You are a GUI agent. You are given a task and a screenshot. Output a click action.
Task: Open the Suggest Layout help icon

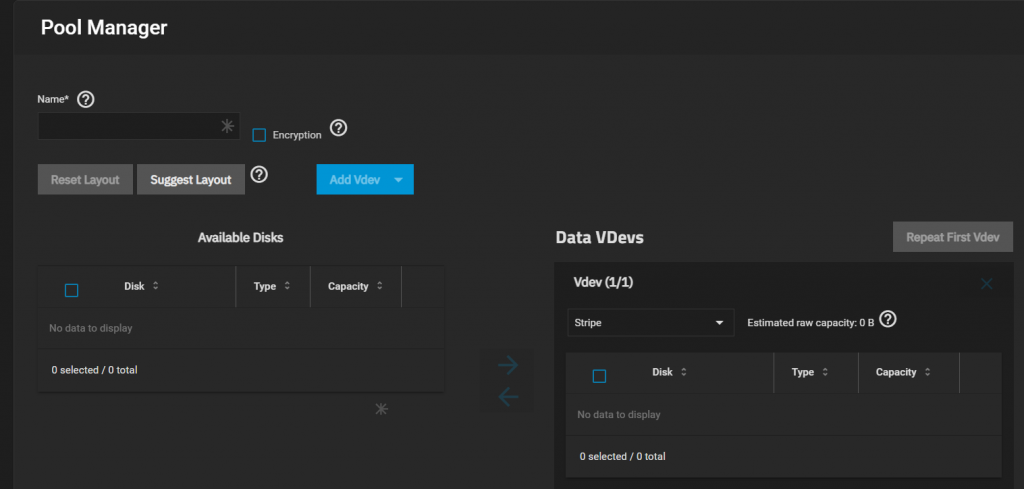[x=260, y=174]
